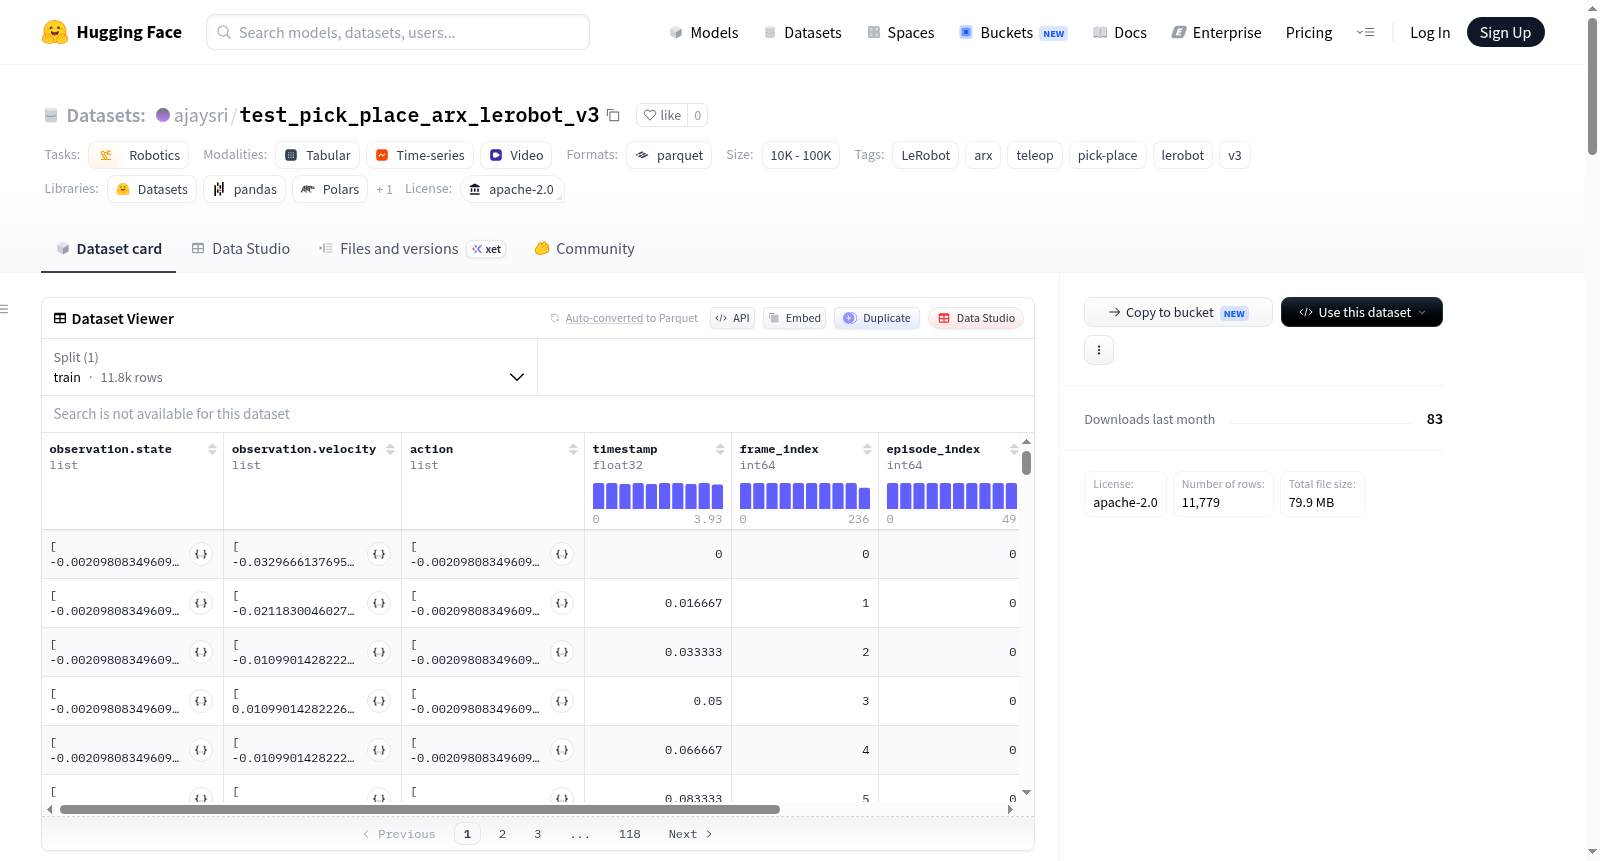The width and height of the screenshot is (1600, 861).
Task: Expand action JSON in timestamp 0.033333 row
Action: click(x=562, y=652)
